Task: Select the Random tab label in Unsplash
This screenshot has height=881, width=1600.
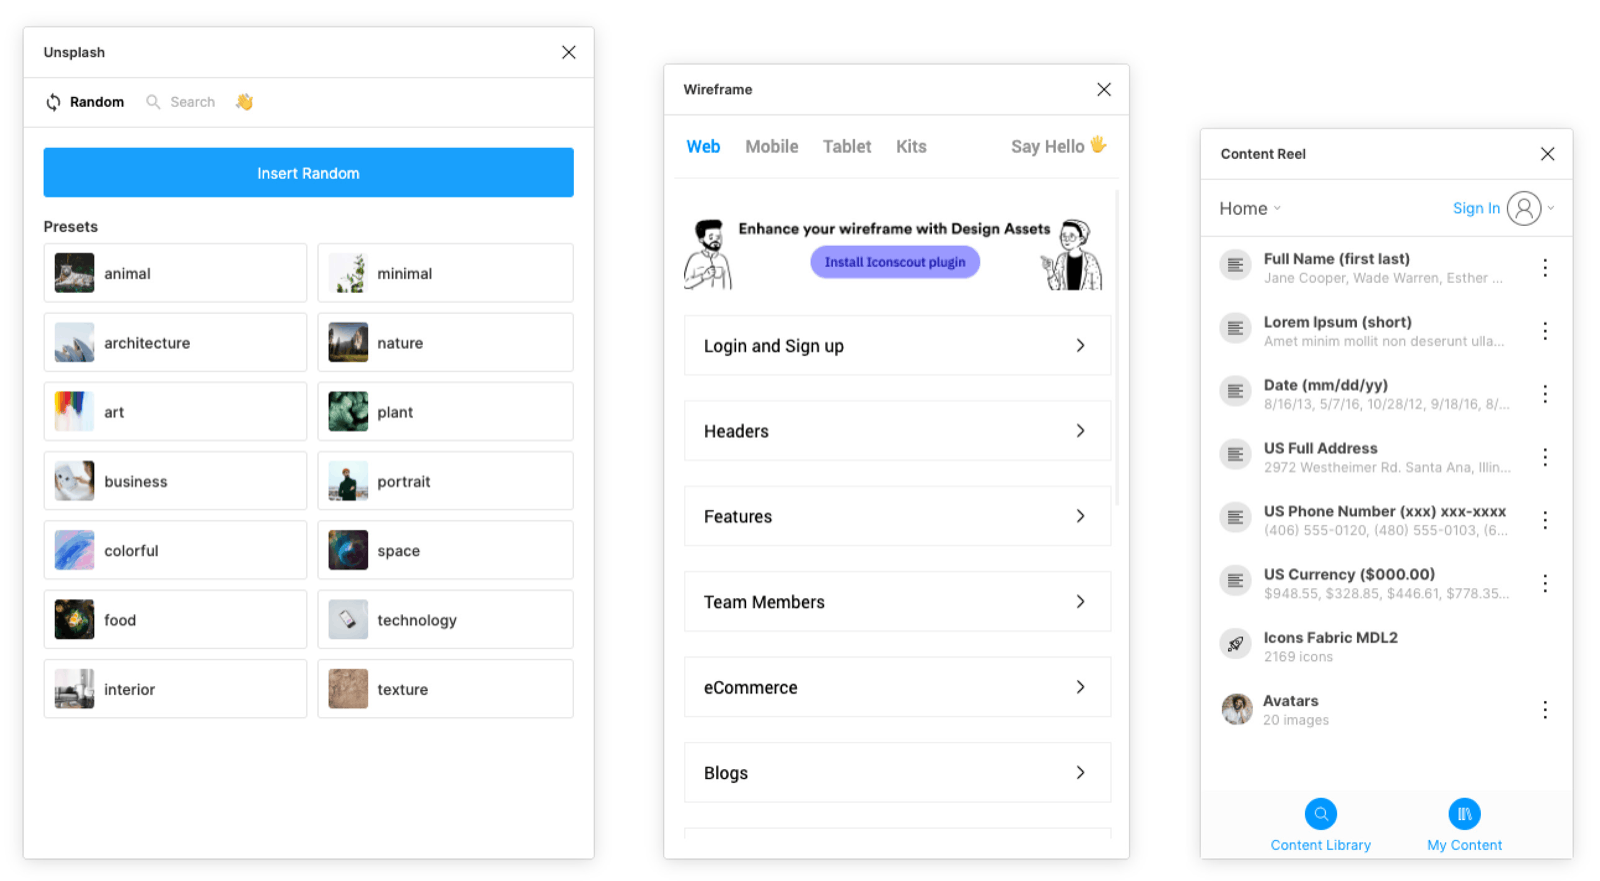Action: pyautogui.click(x=97, y=102)
